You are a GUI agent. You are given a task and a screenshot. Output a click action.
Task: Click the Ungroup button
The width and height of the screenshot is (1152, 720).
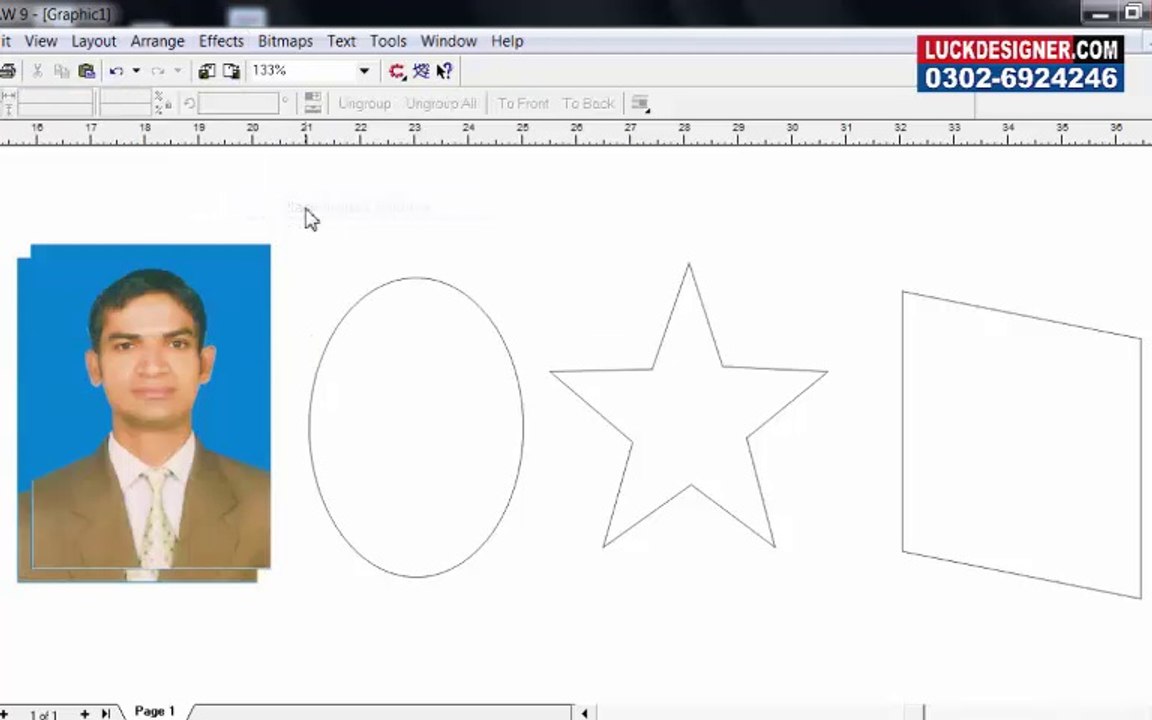click(x=364, y=104)
